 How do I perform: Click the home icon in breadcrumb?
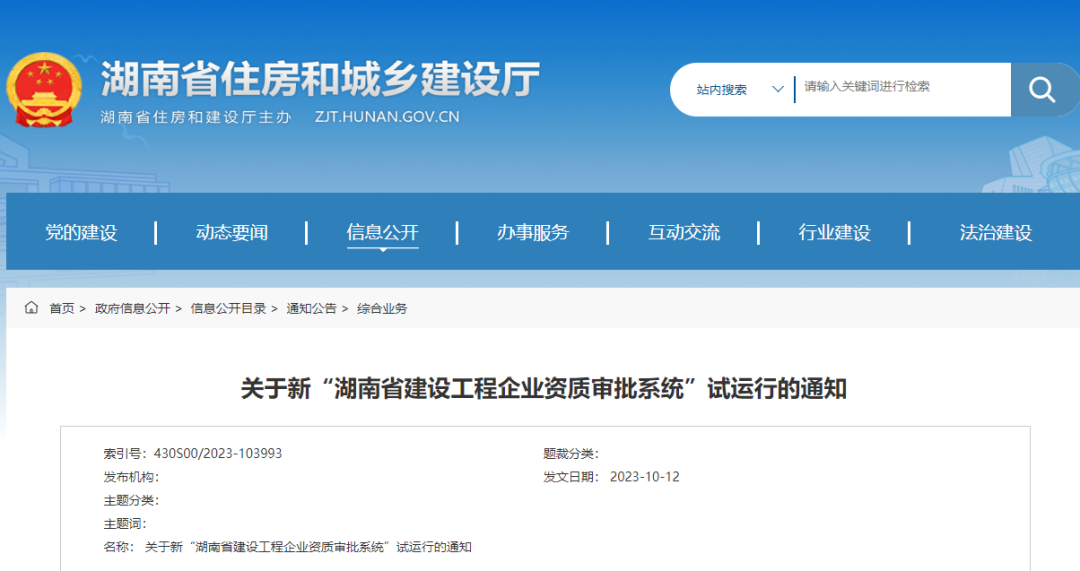[x=32, y=308]
